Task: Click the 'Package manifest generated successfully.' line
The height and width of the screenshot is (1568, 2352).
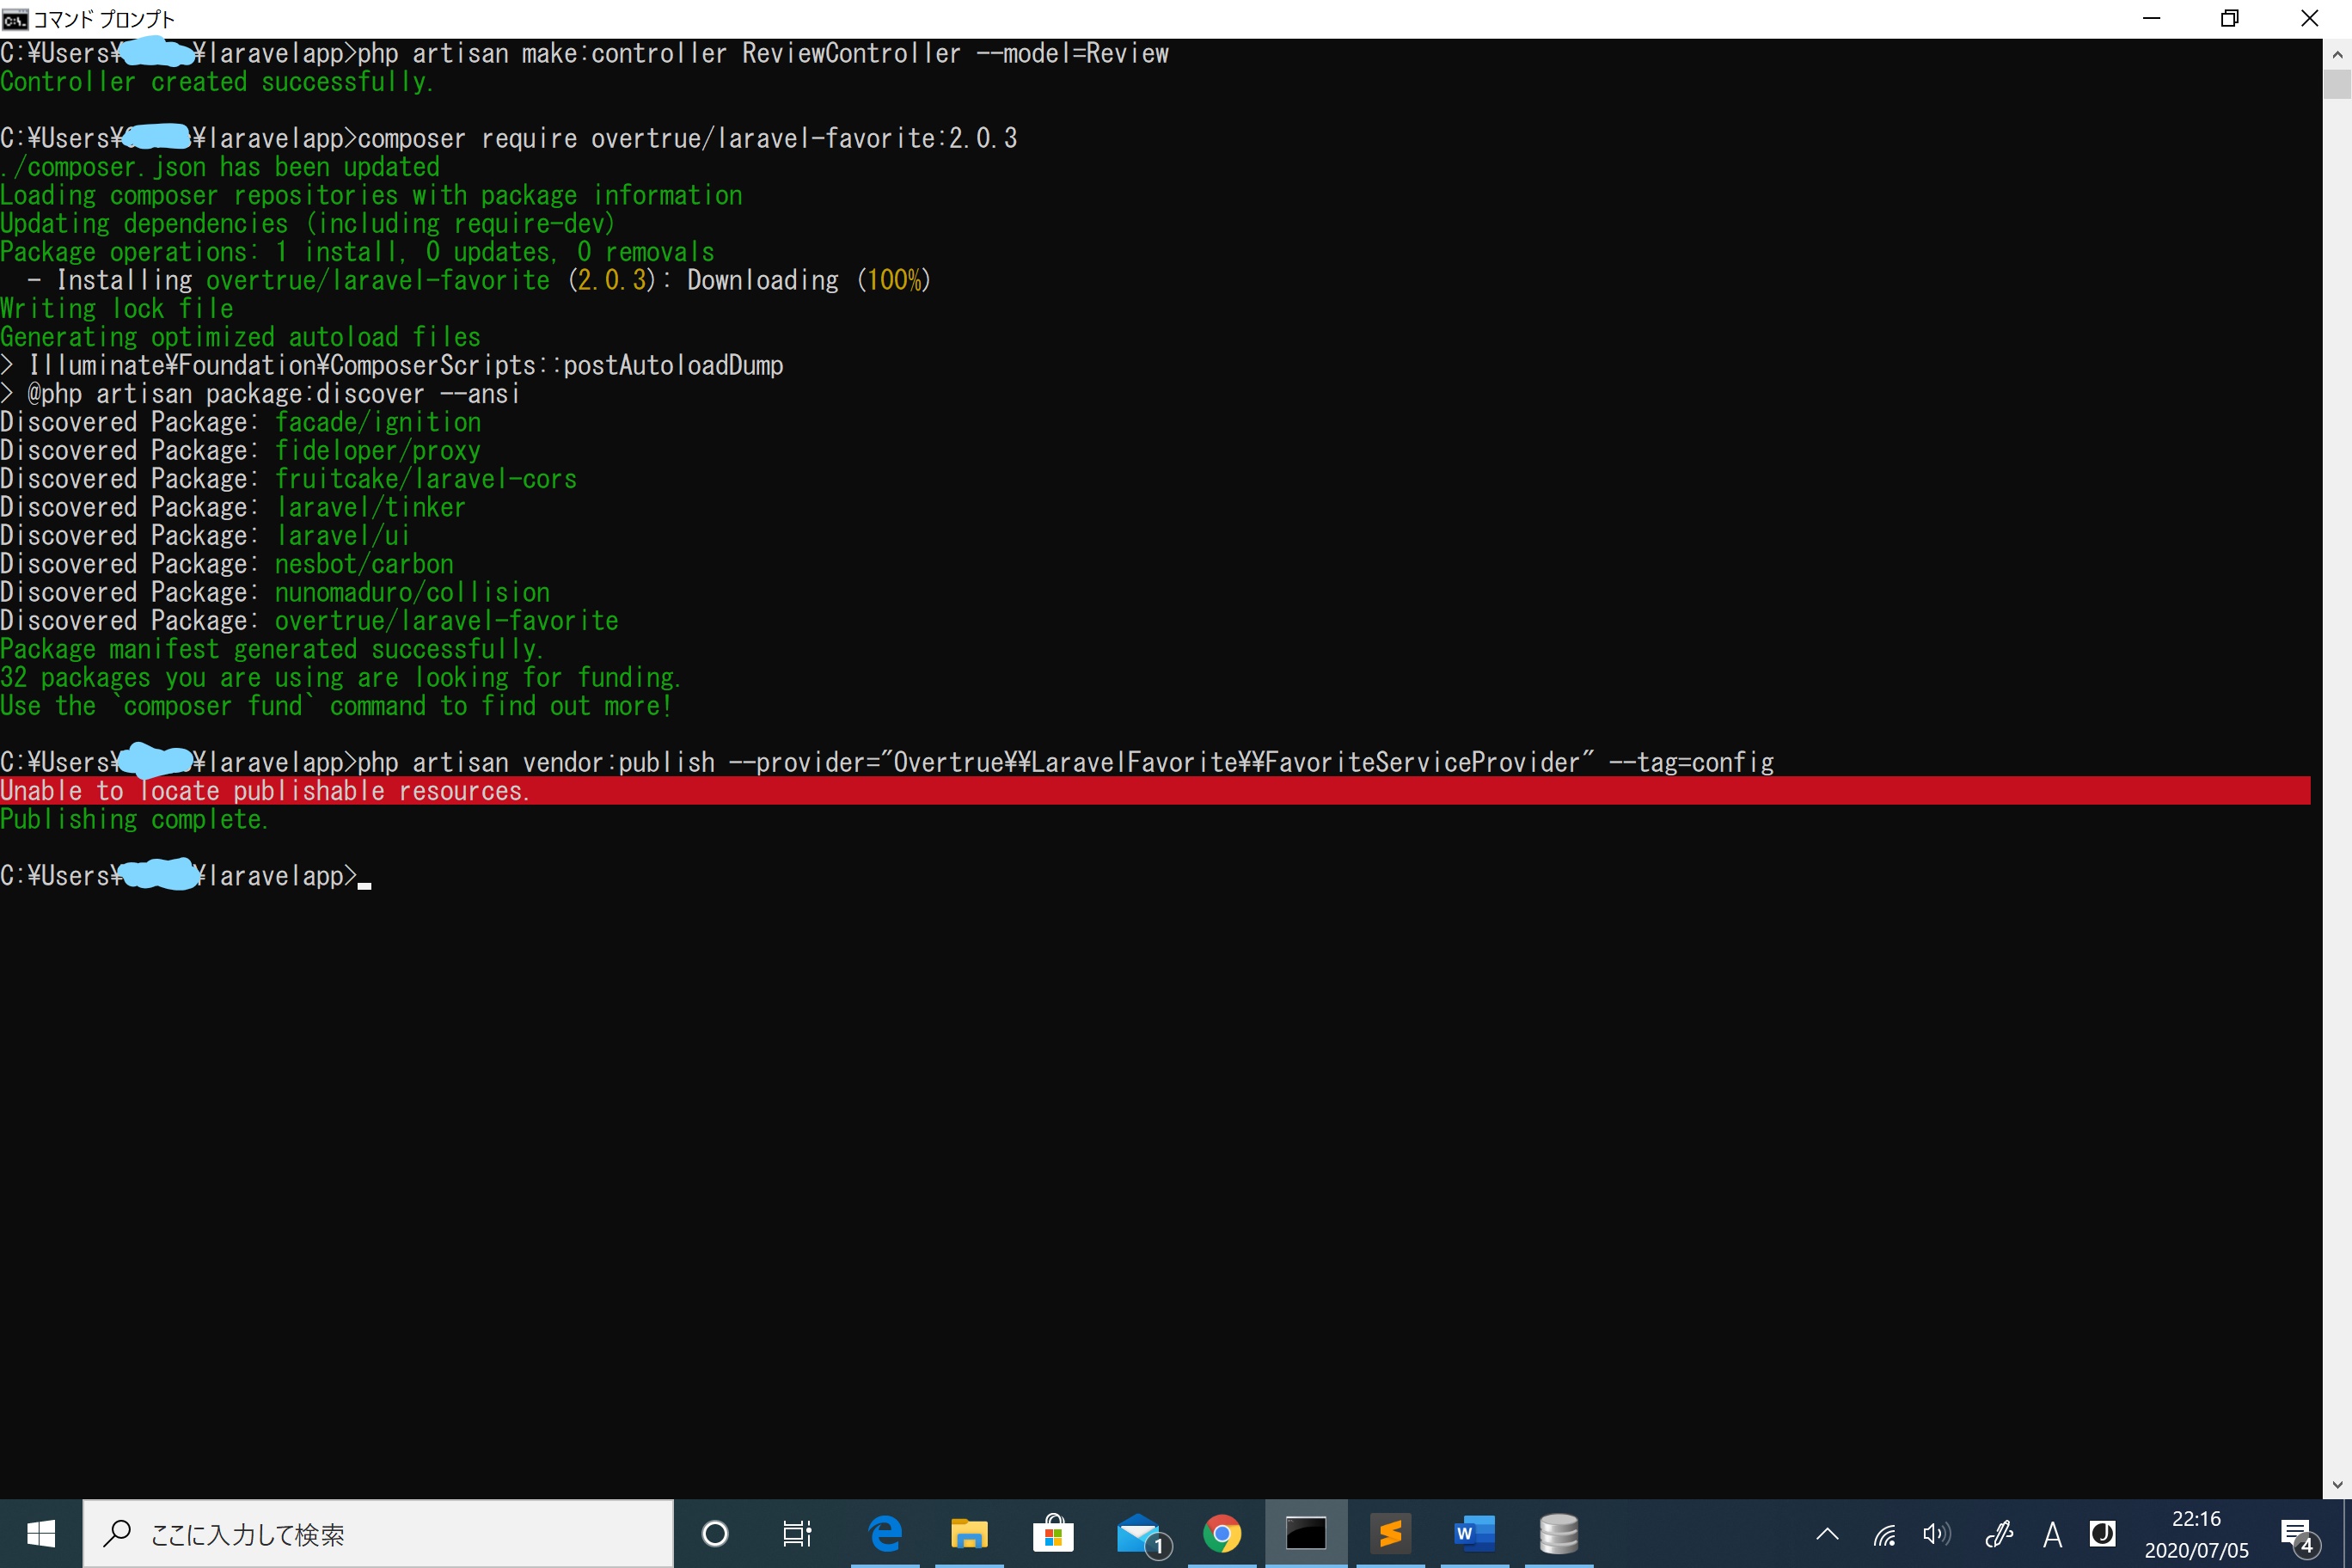Action: click(x=272, y=649)
